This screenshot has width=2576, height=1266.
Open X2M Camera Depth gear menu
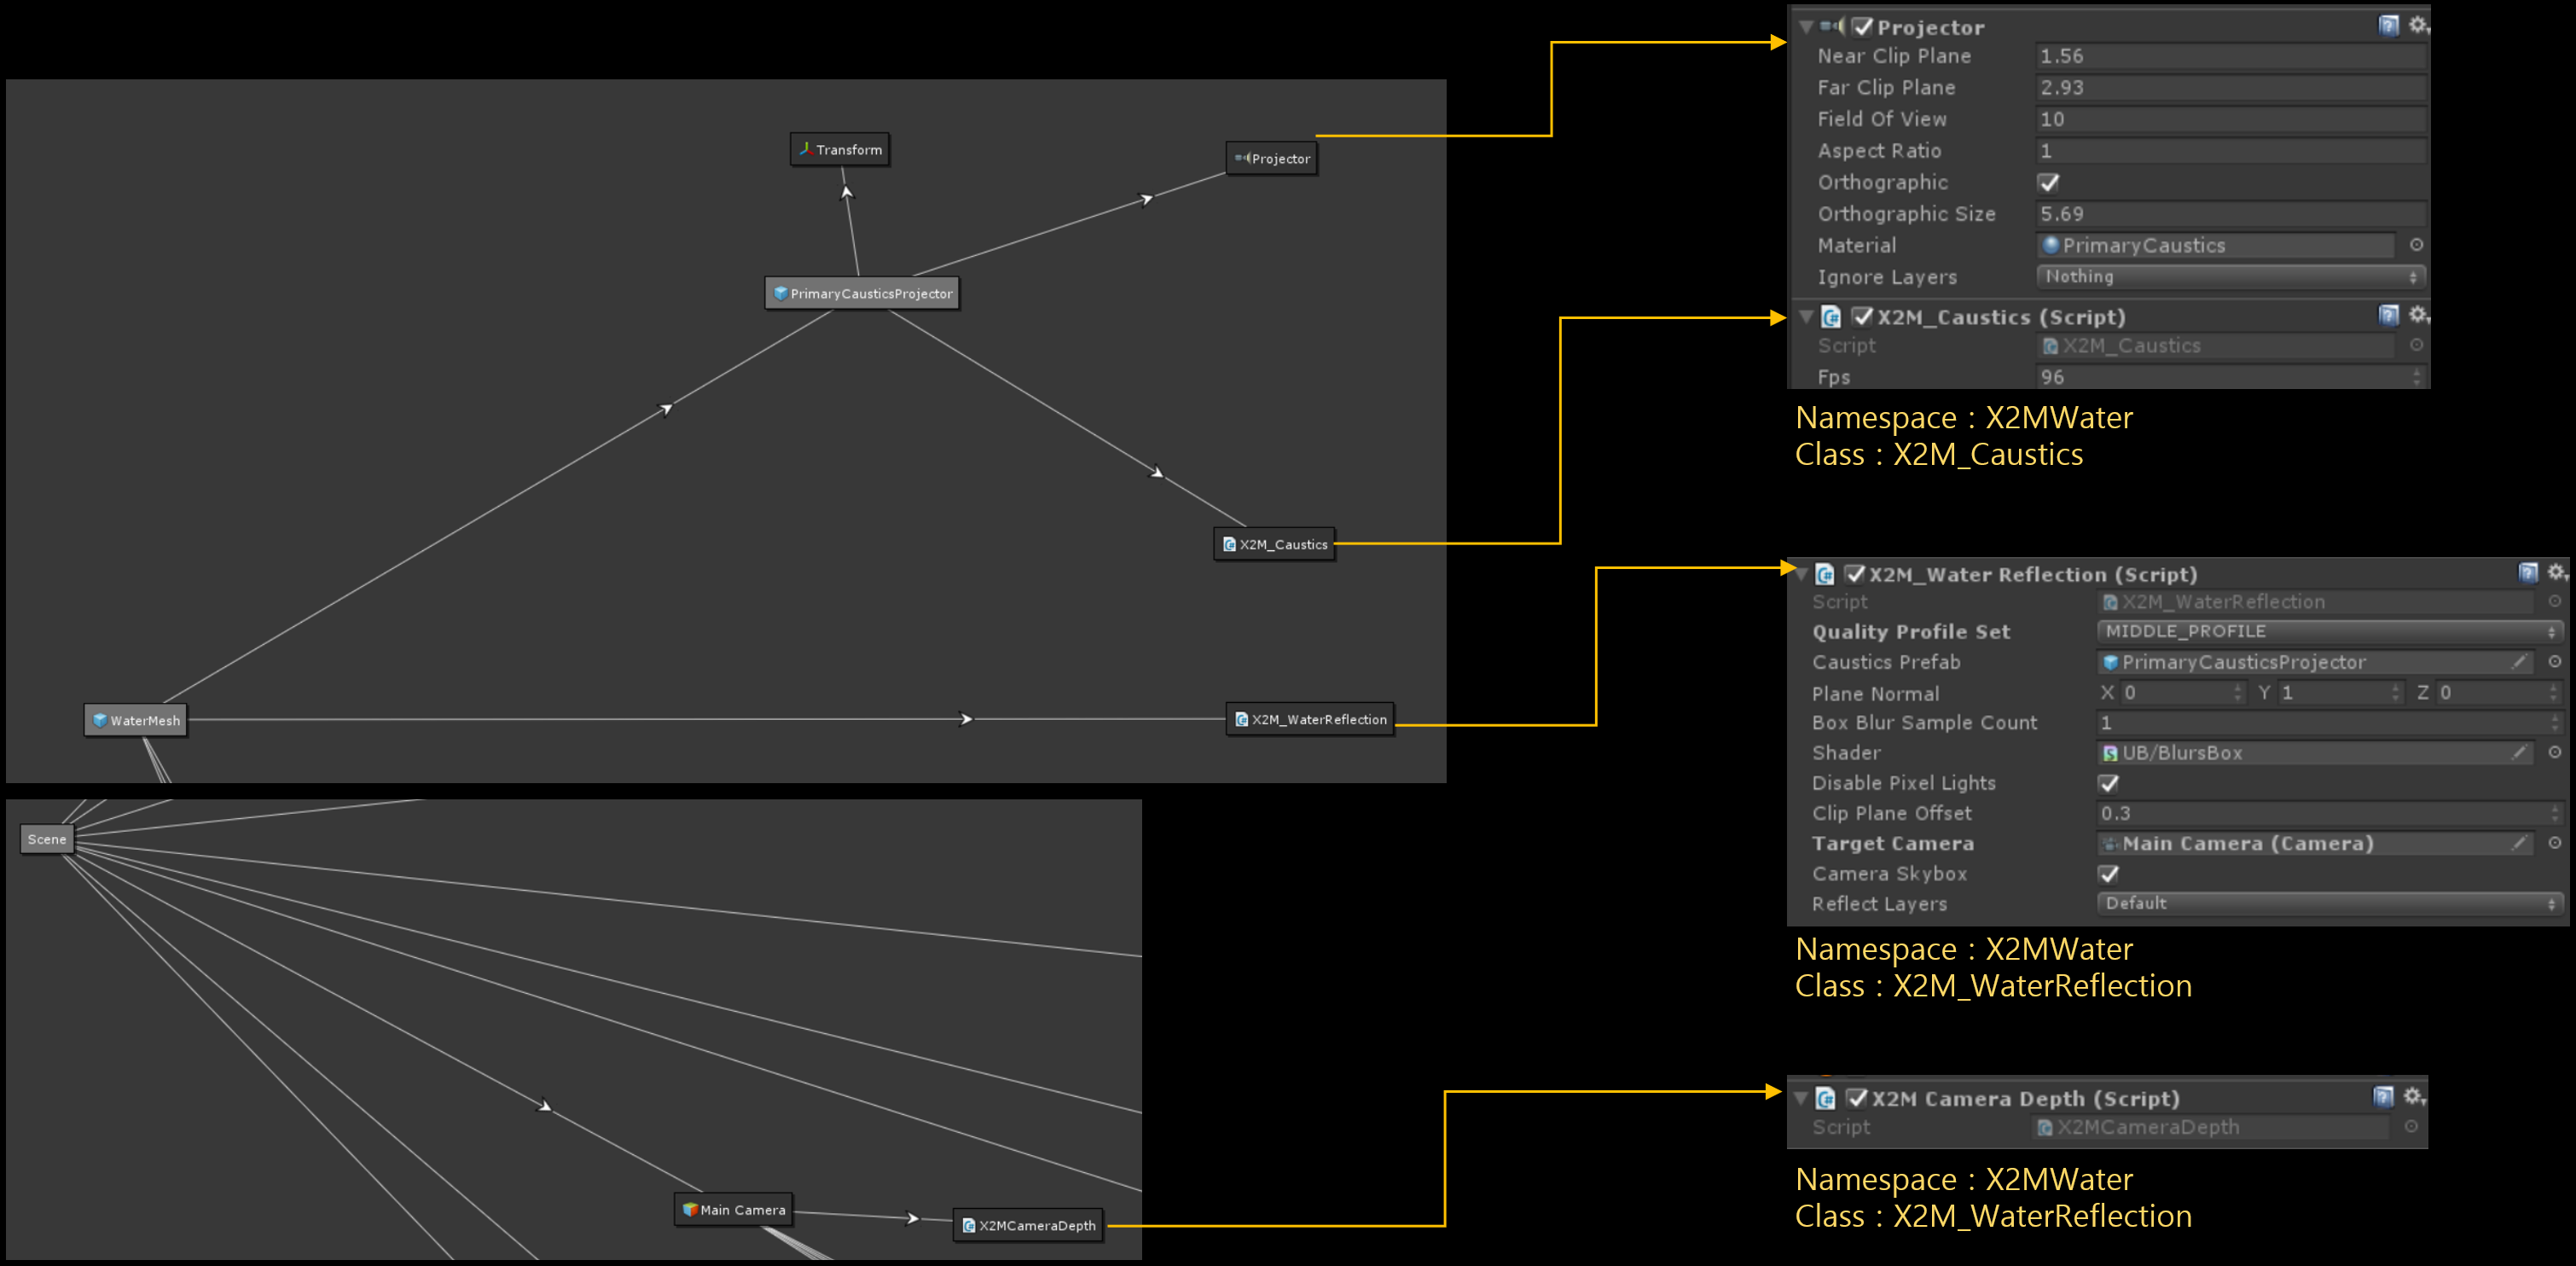(x=2413, y=1097)
